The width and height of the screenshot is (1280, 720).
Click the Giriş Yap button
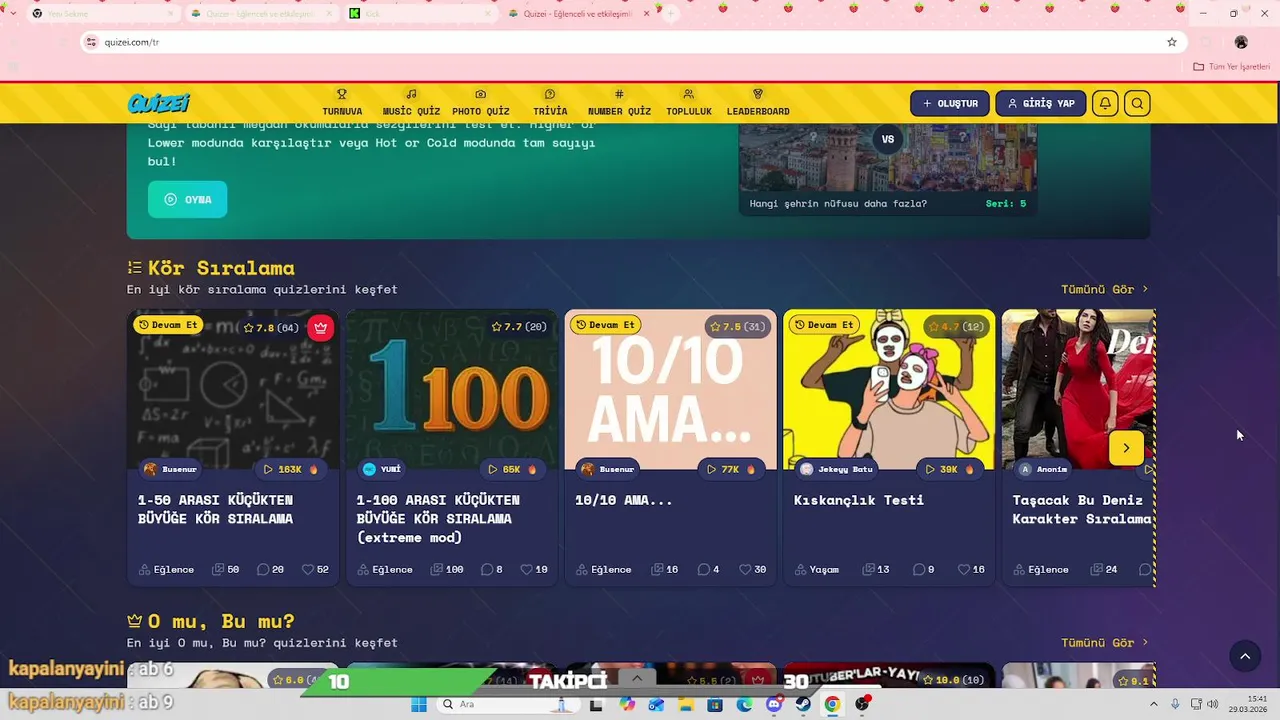point(1040,103)
